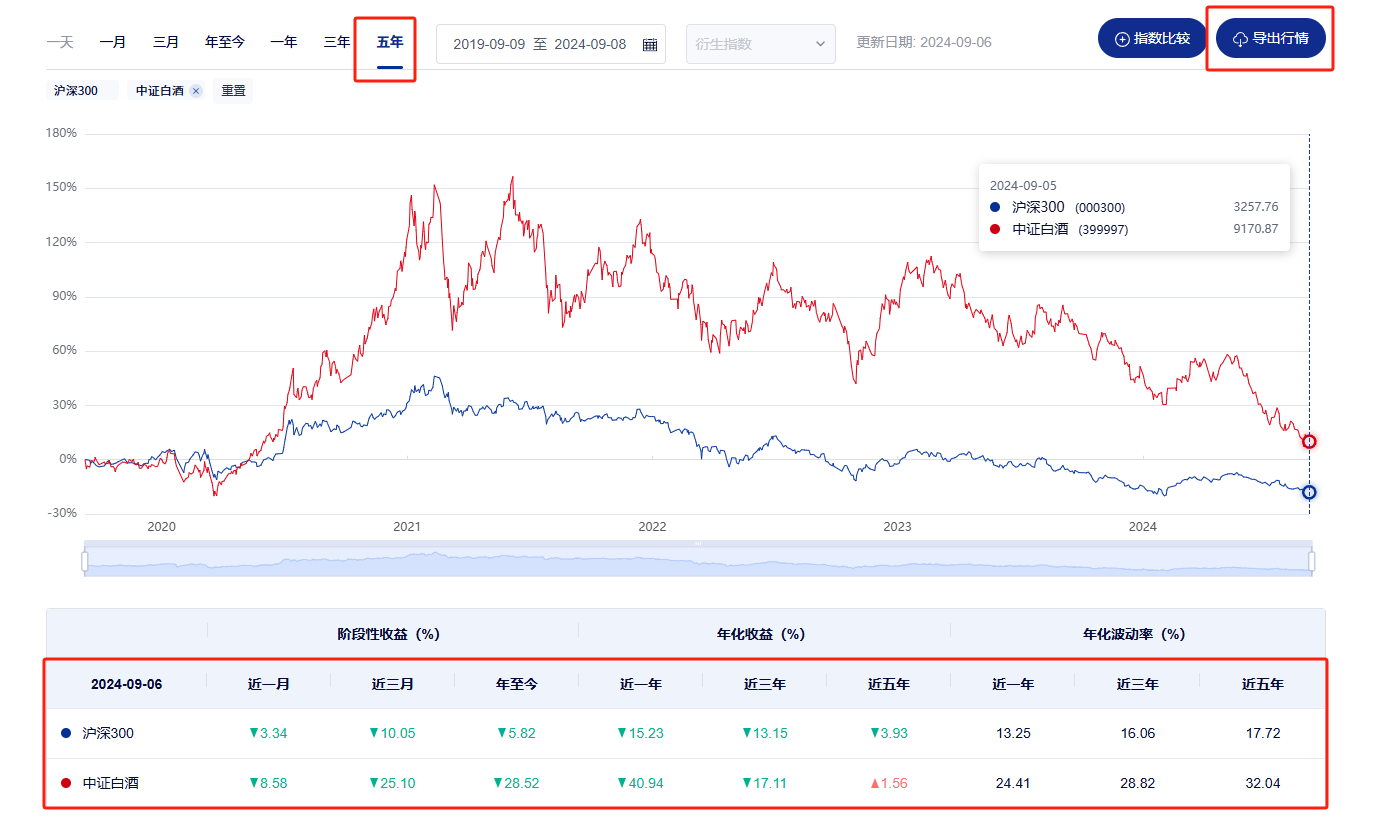Choose the 一年 time range tab

pyautogui.click(x=284, y=42)
